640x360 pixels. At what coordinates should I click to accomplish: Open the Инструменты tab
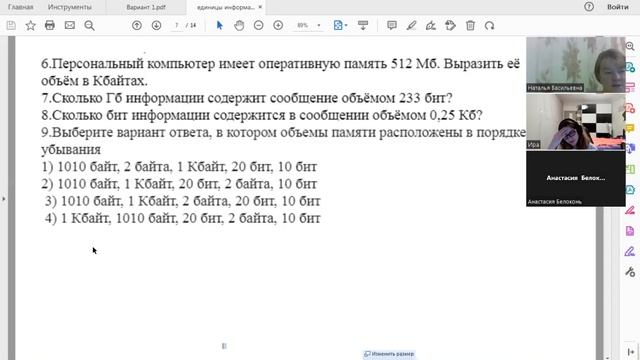(69, 7)
